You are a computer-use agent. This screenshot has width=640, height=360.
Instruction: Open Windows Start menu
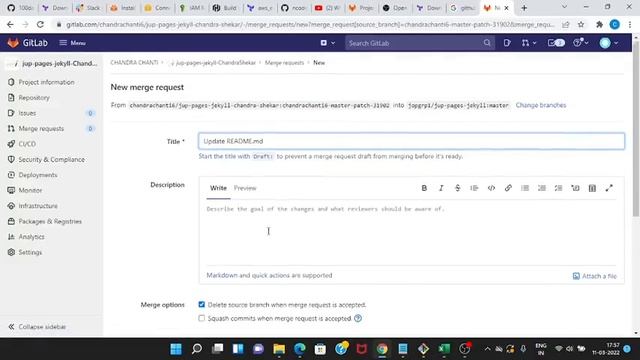pos(176,349)
